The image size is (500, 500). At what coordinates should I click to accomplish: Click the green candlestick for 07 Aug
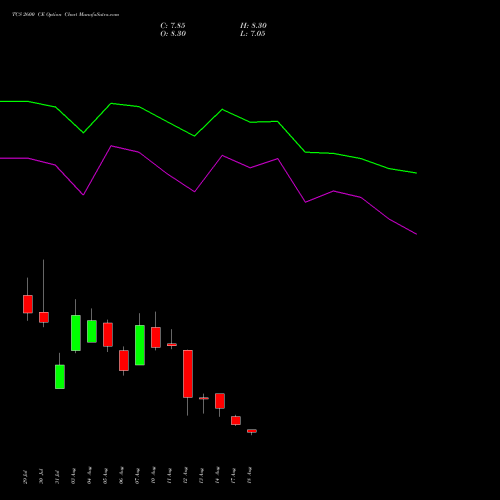click(x=140, y=345)
